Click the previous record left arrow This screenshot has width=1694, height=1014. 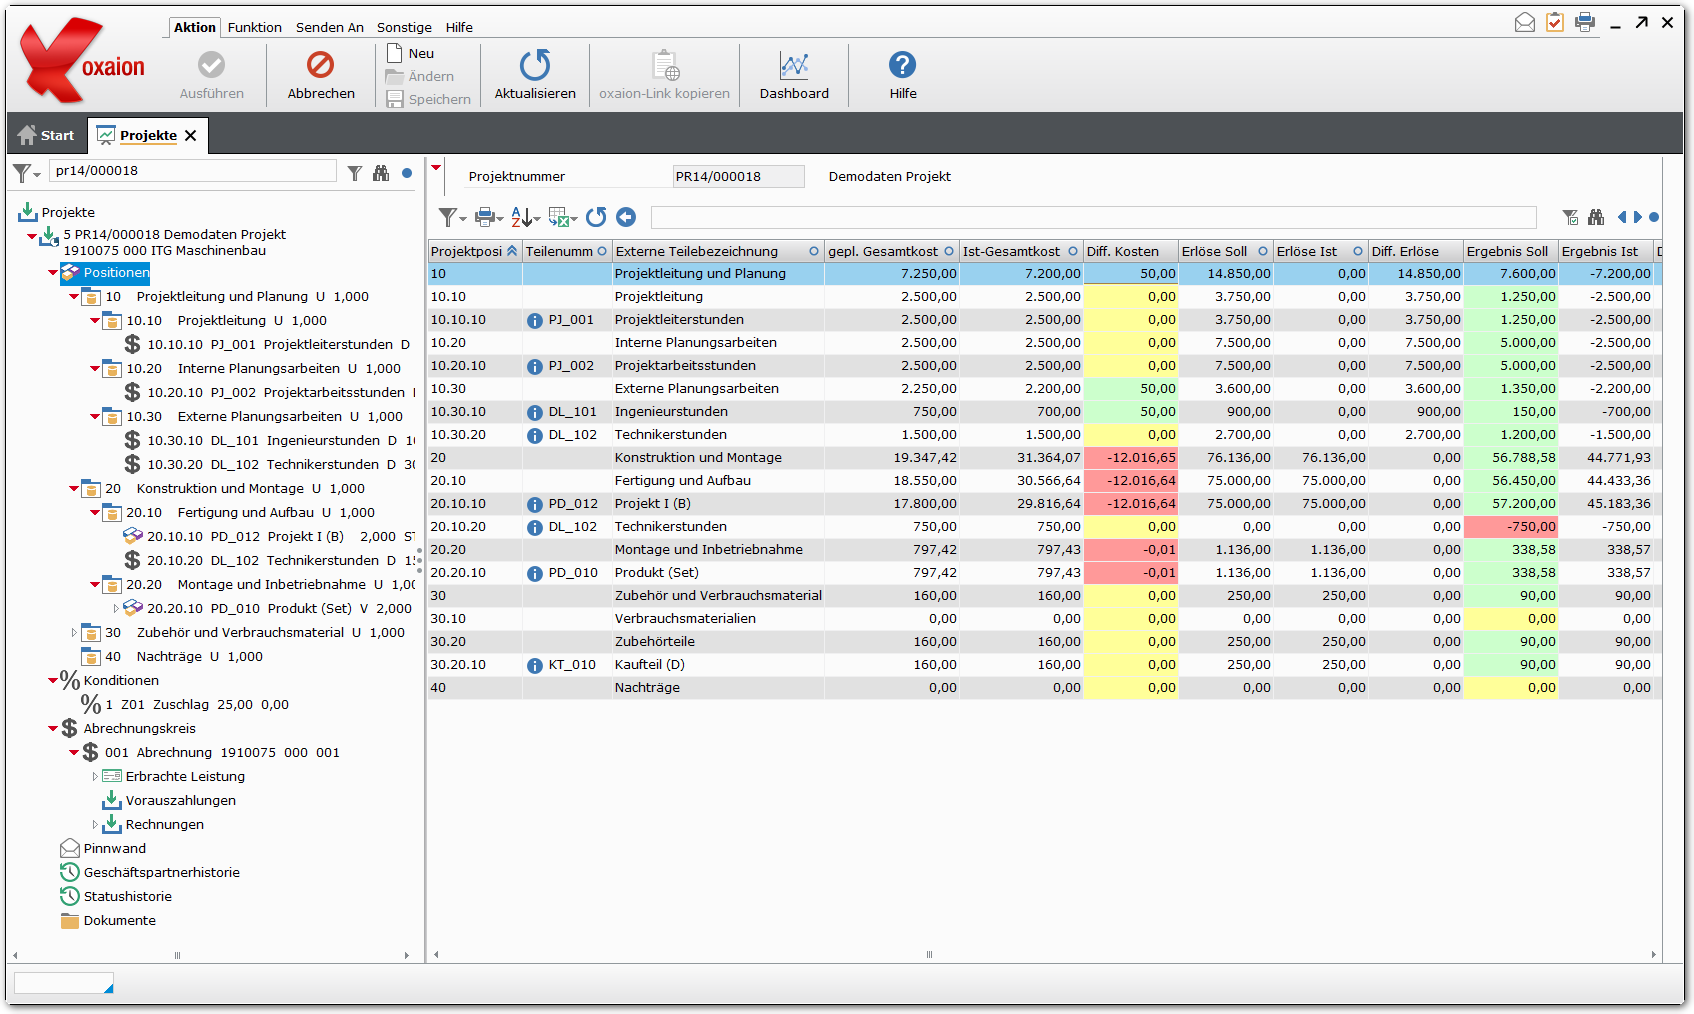pos(1622,217)
